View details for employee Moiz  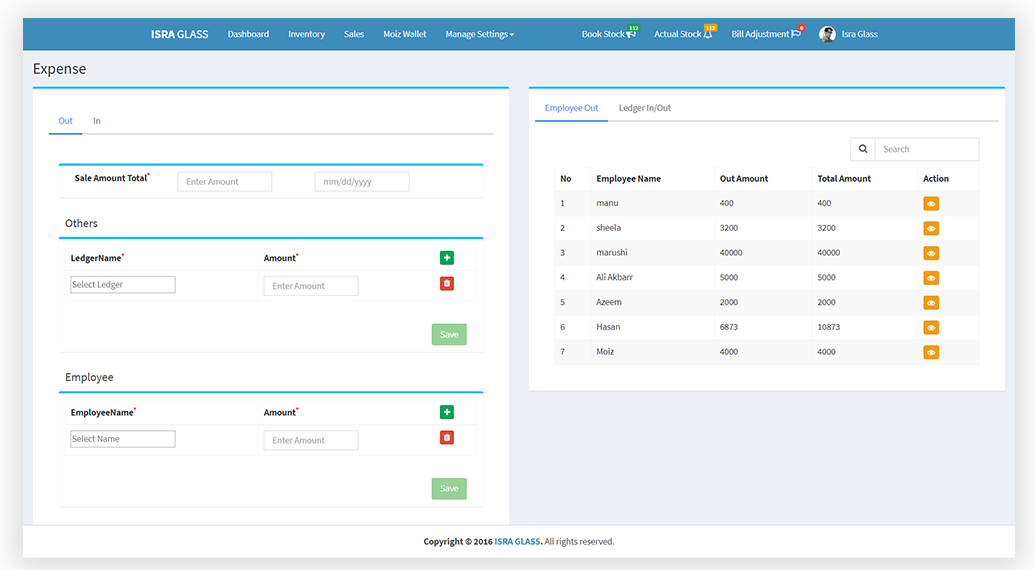point(931,352)
